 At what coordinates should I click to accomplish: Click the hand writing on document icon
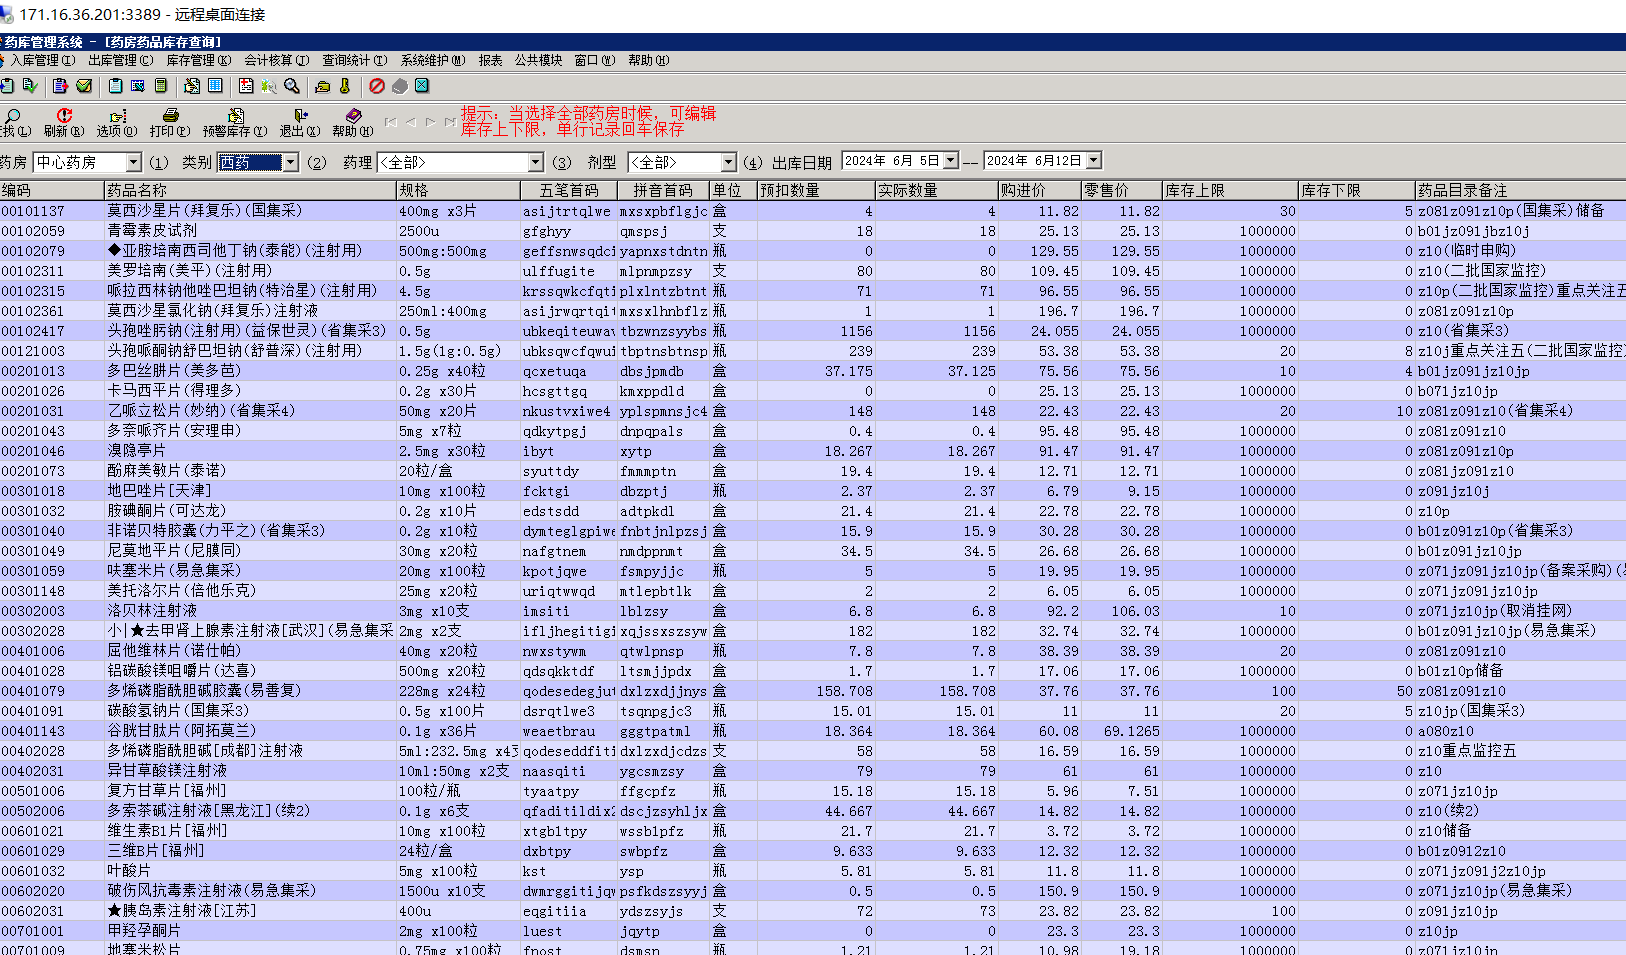point(192,86)
